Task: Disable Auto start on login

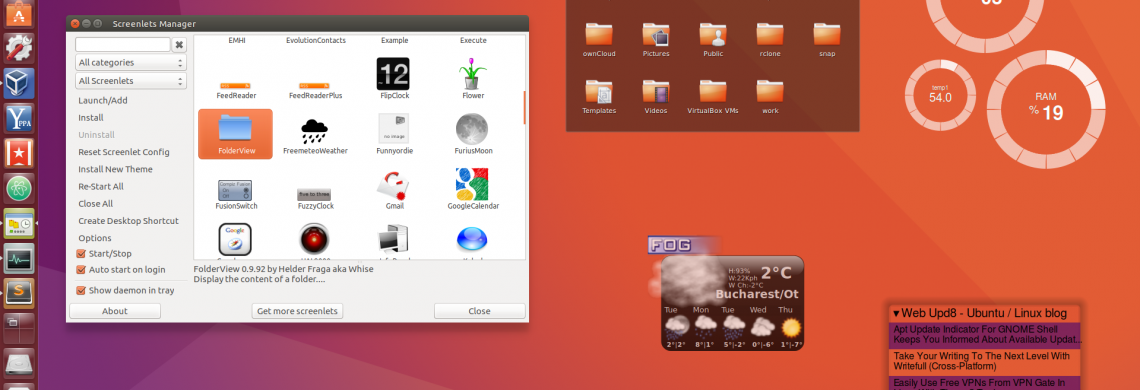Action: coord(81,270)
